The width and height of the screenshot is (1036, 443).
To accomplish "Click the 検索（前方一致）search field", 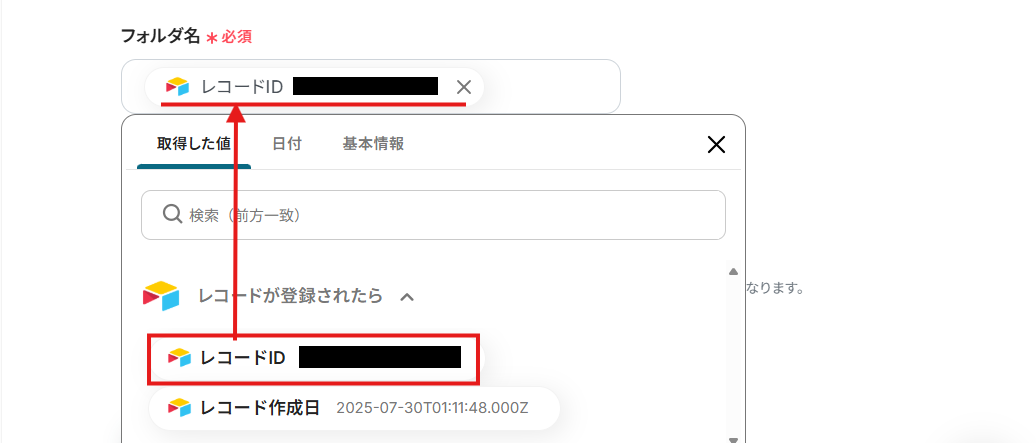I will 433,215.
